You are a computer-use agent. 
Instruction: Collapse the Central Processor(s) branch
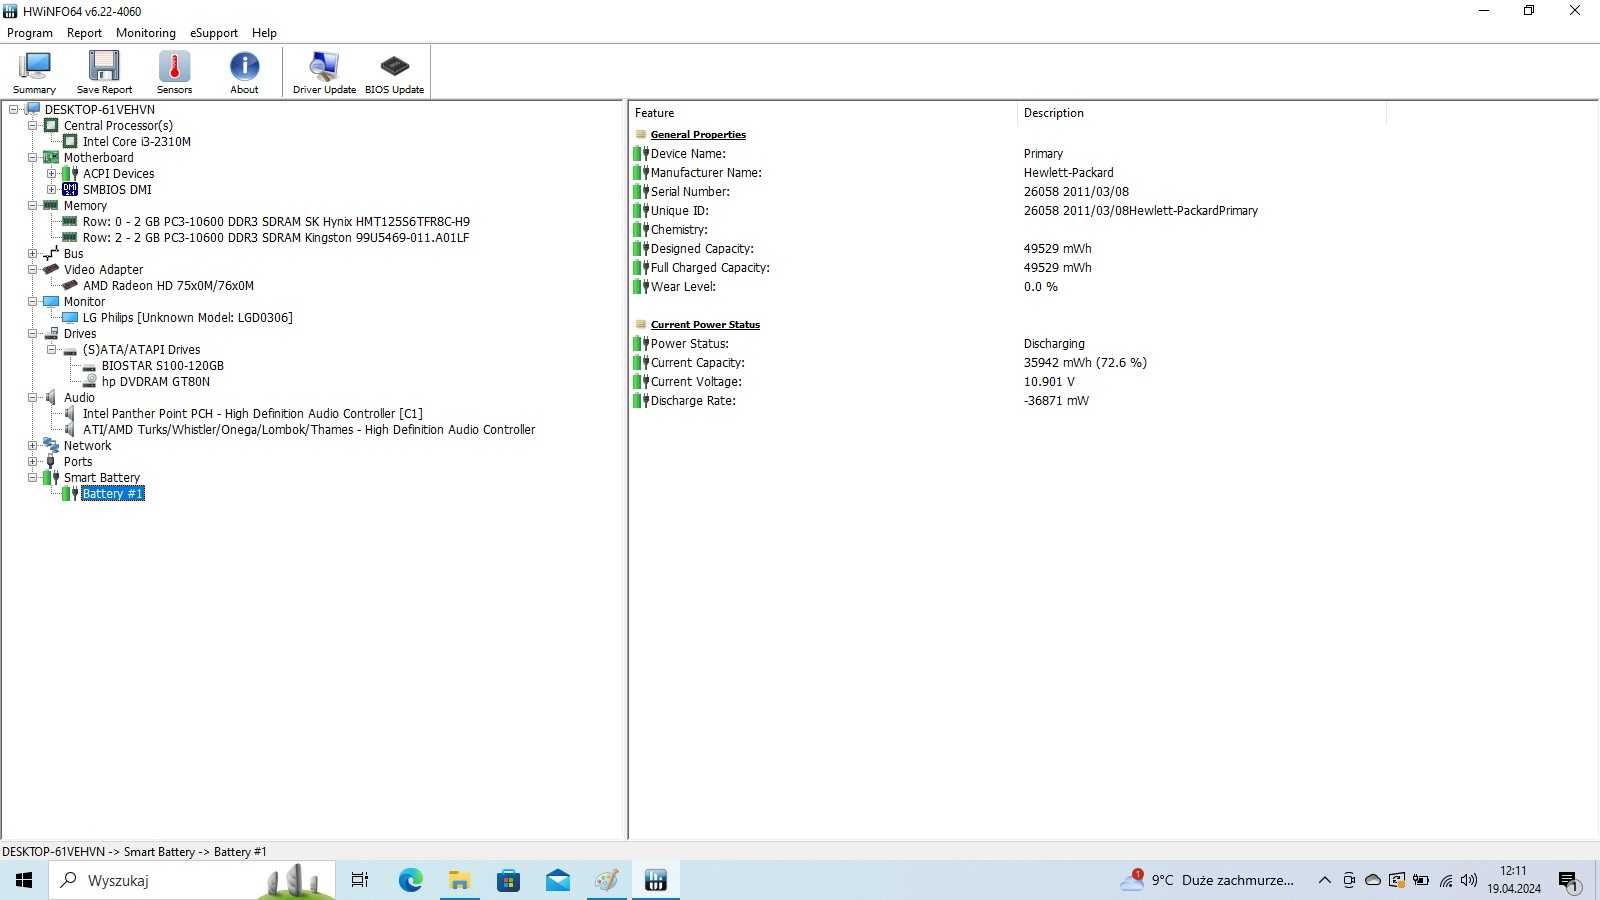(33, 126)
